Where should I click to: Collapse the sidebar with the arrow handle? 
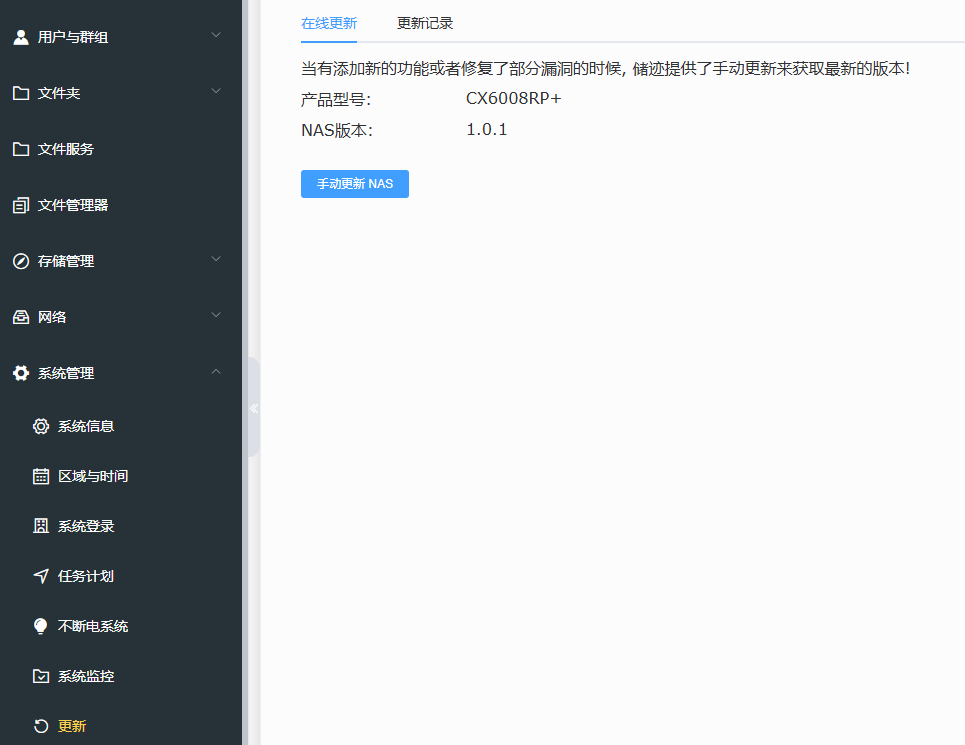(253, 408)
